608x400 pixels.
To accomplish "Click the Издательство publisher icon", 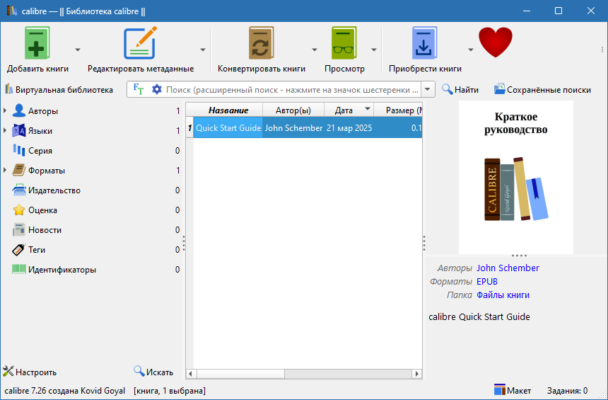I will point(19,190).
